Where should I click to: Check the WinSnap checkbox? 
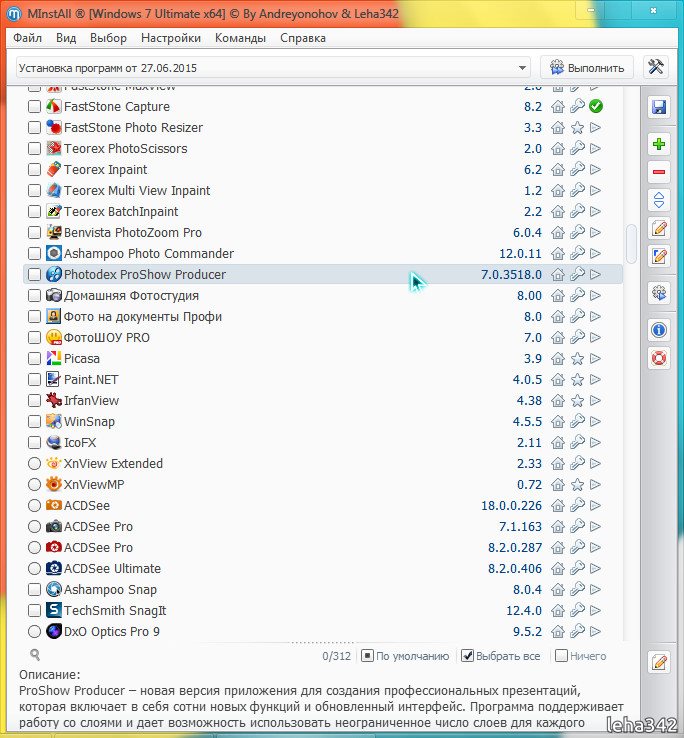click(34, 421)
